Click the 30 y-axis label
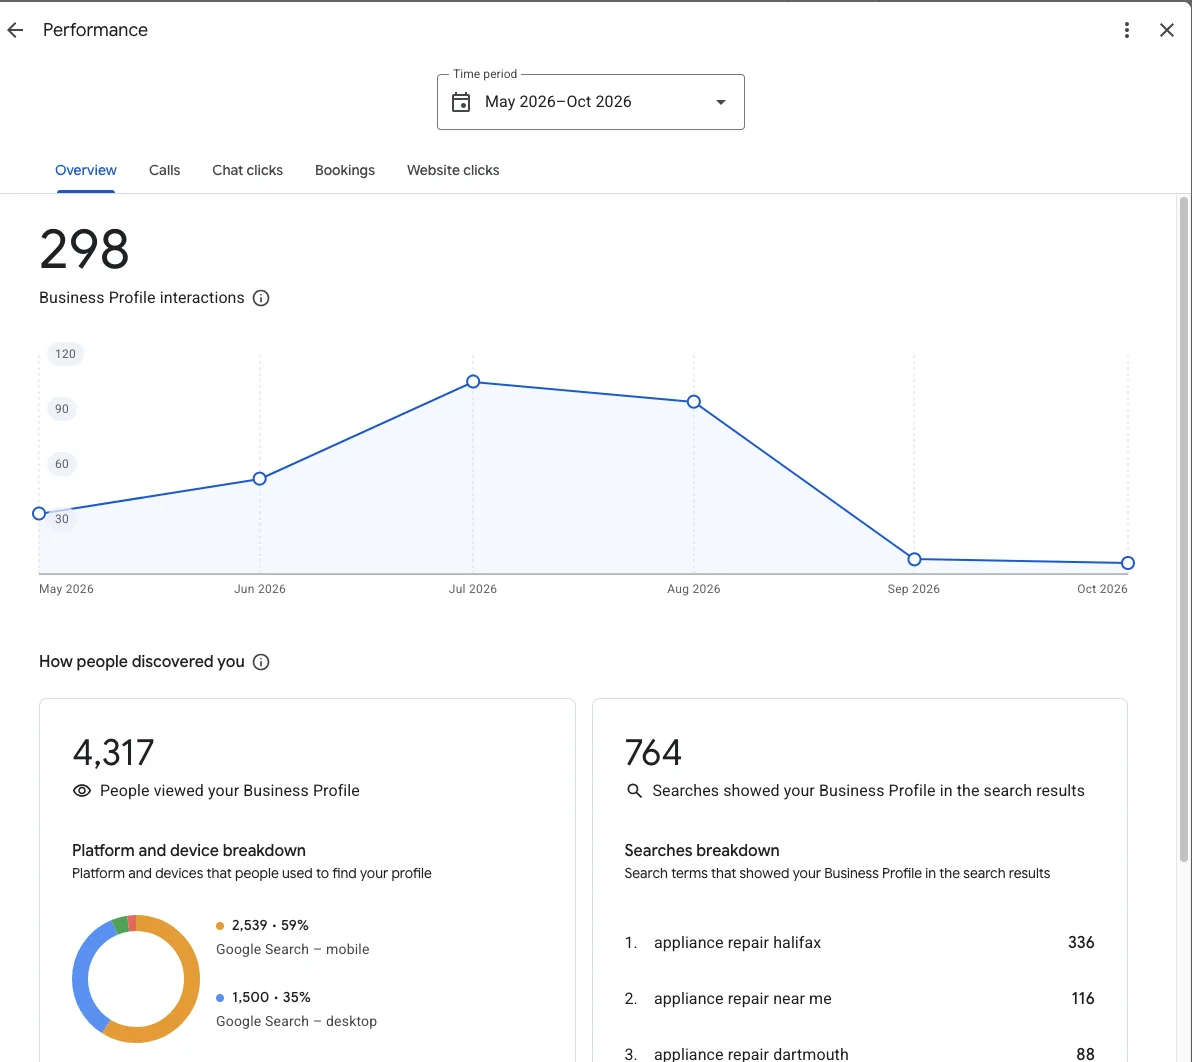Screen dimensions: 1192x1062 [62, 519]
